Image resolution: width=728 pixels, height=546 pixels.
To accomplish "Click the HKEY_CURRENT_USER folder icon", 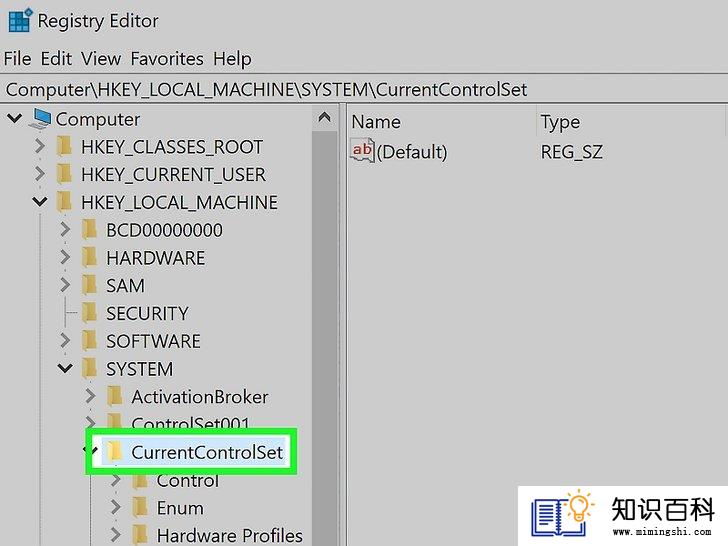I will tap(65, 175).
